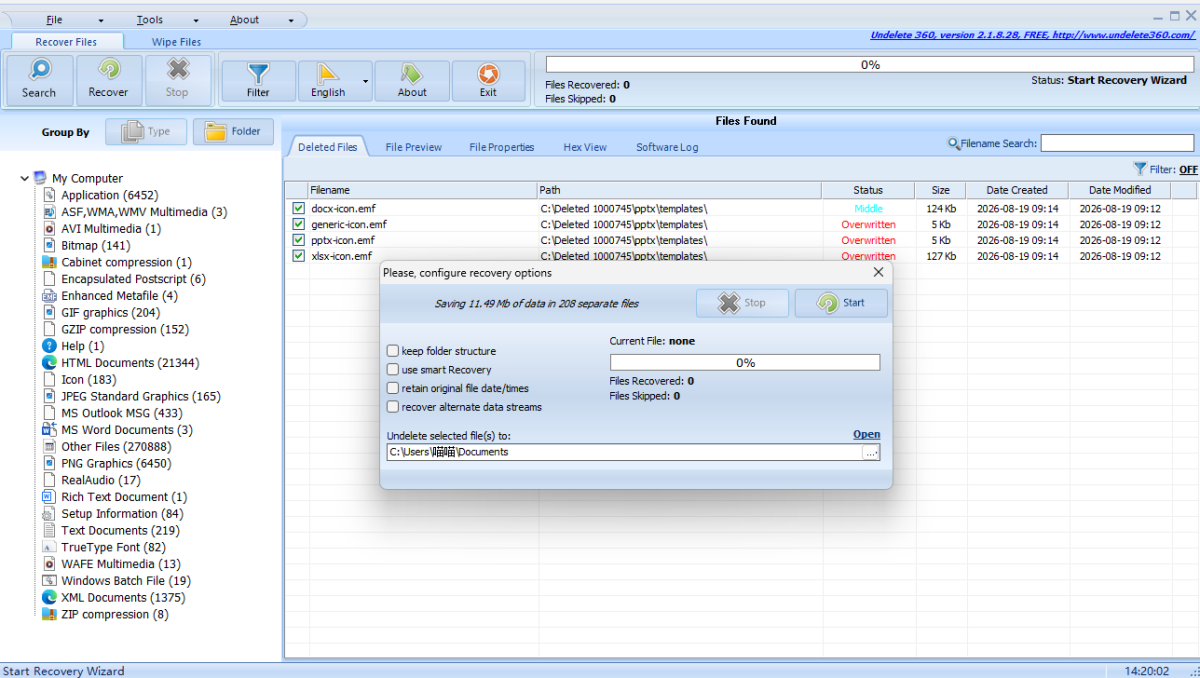Screen dimensions: 1200x678
Task: Select the MS Word Documents category icon
Action: click(x=50, y=430)
